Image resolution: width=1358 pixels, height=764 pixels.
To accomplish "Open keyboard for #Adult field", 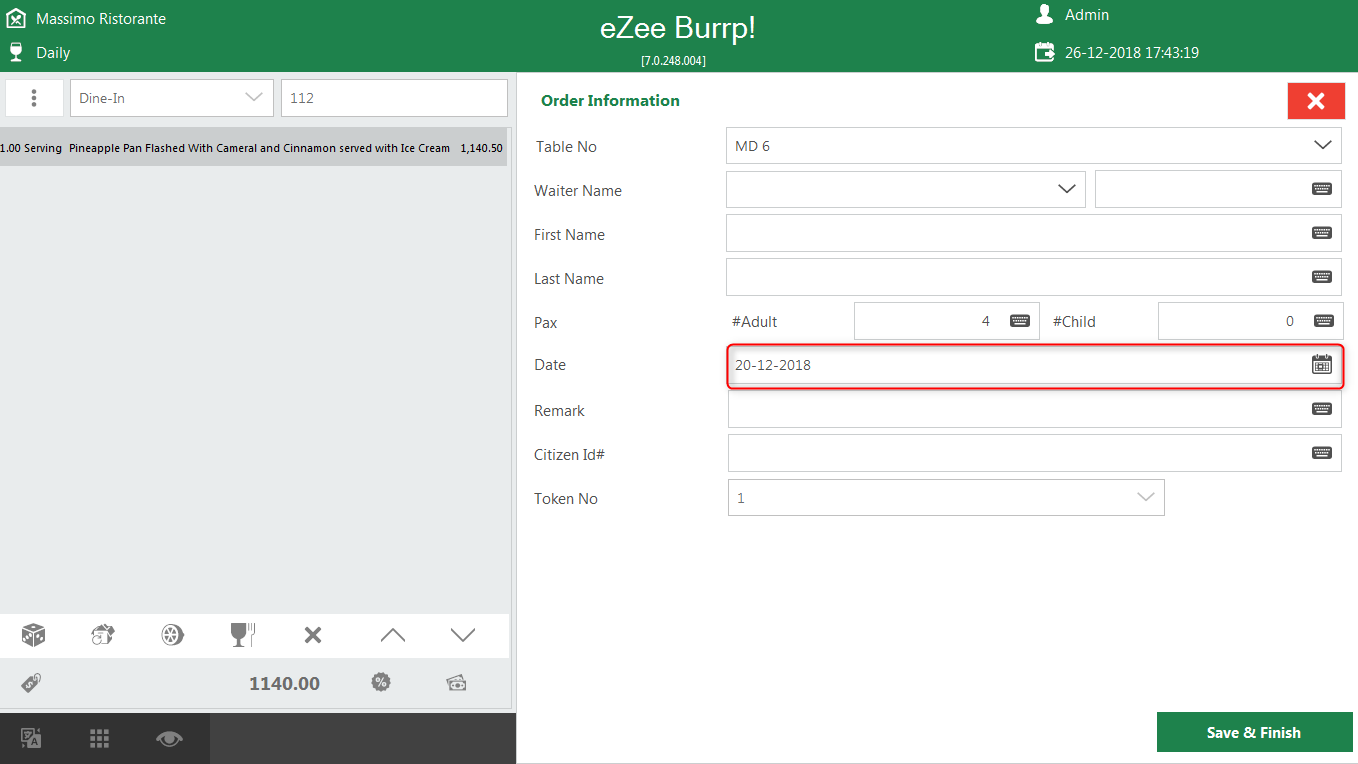I will pos(1019,321).
